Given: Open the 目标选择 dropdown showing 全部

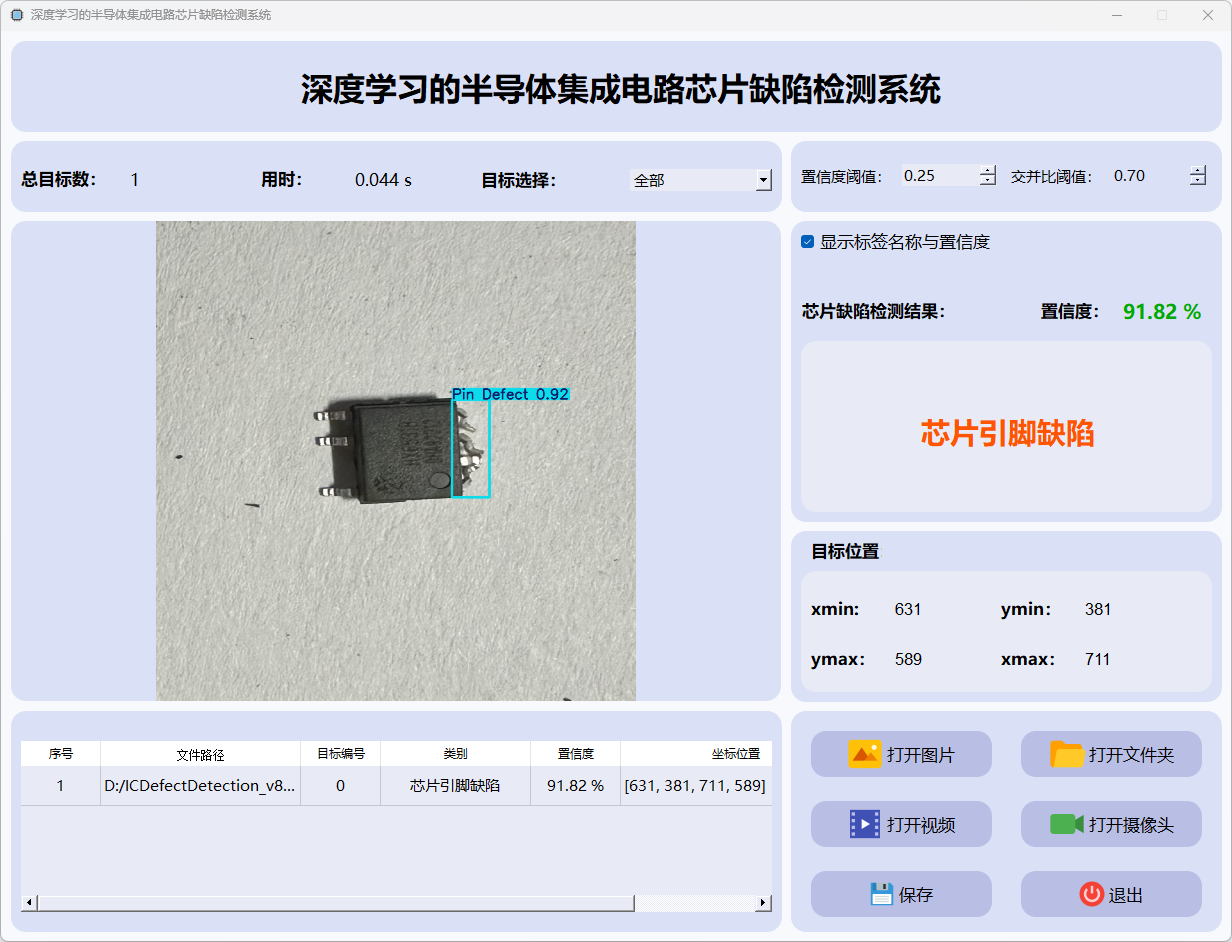Looking at the screenshot, I should tap(764, 180).
